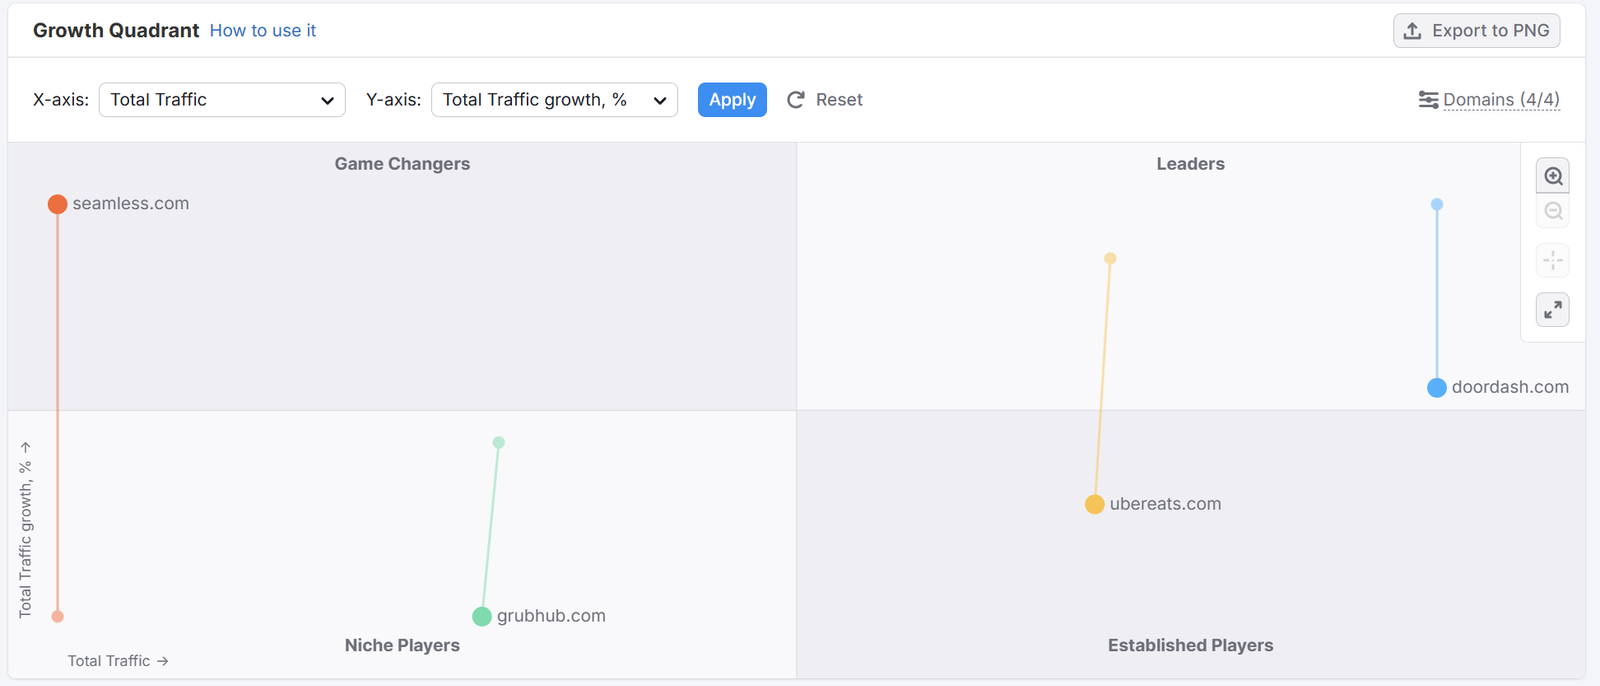Click the fullscreen expand arrows icon
The image size is (1600, 686).
point(1553,310)
